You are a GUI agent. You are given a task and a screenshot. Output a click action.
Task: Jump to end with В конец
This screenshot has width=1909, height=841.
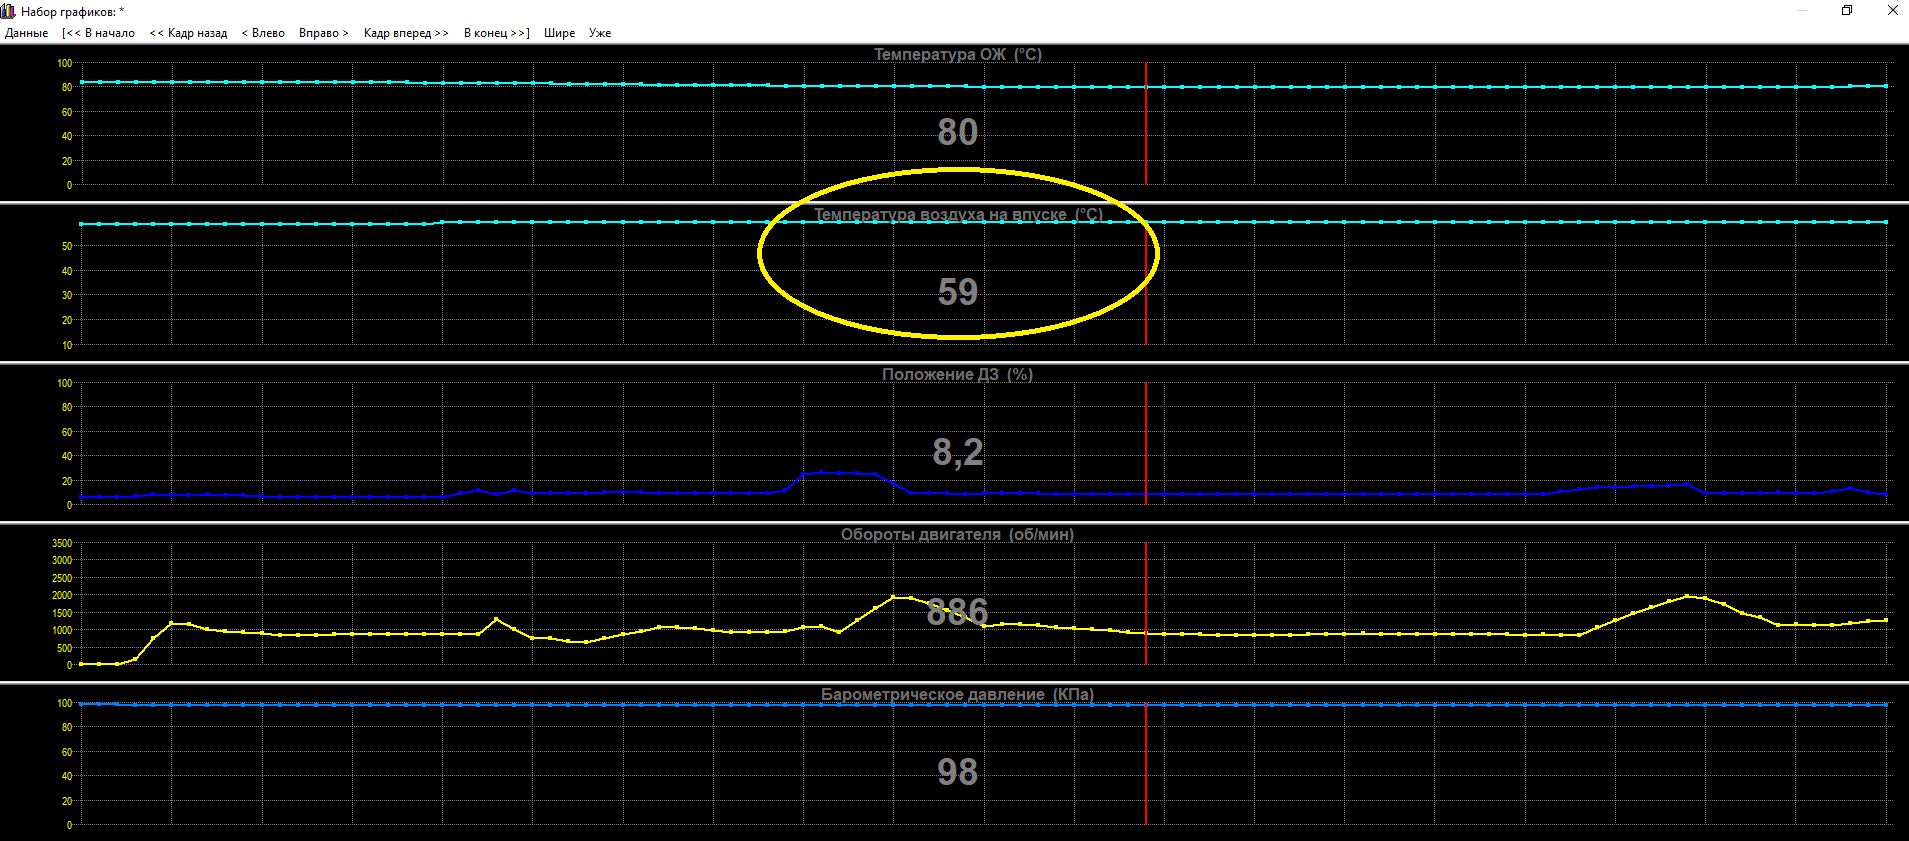[x=497, y=33]
